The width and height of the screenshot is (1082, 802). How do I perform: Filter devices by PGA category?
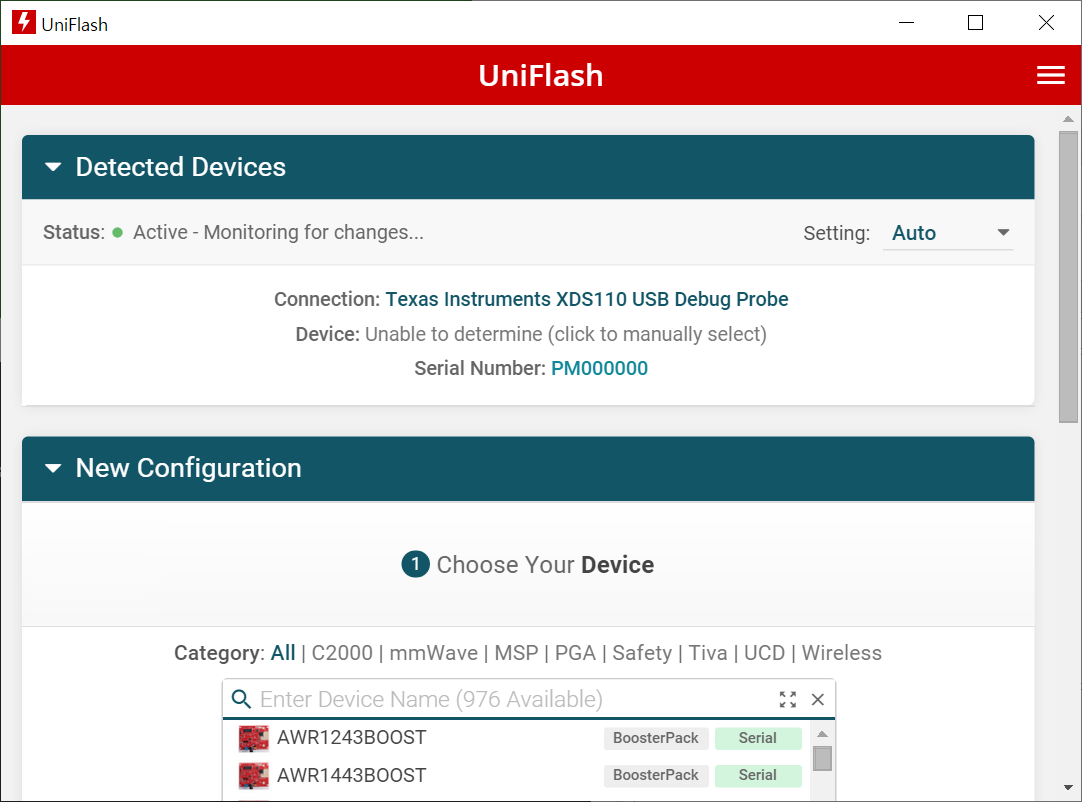(575, 653)
